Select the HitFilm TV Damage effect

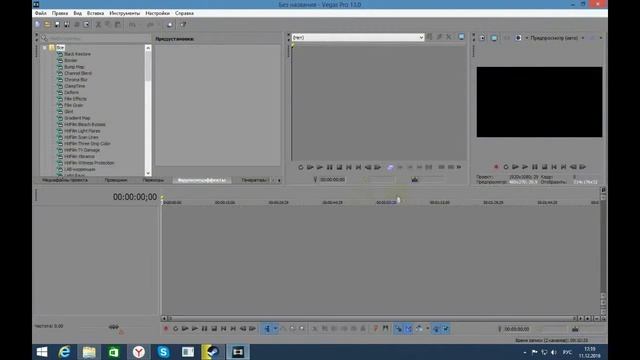pos(82,150)
